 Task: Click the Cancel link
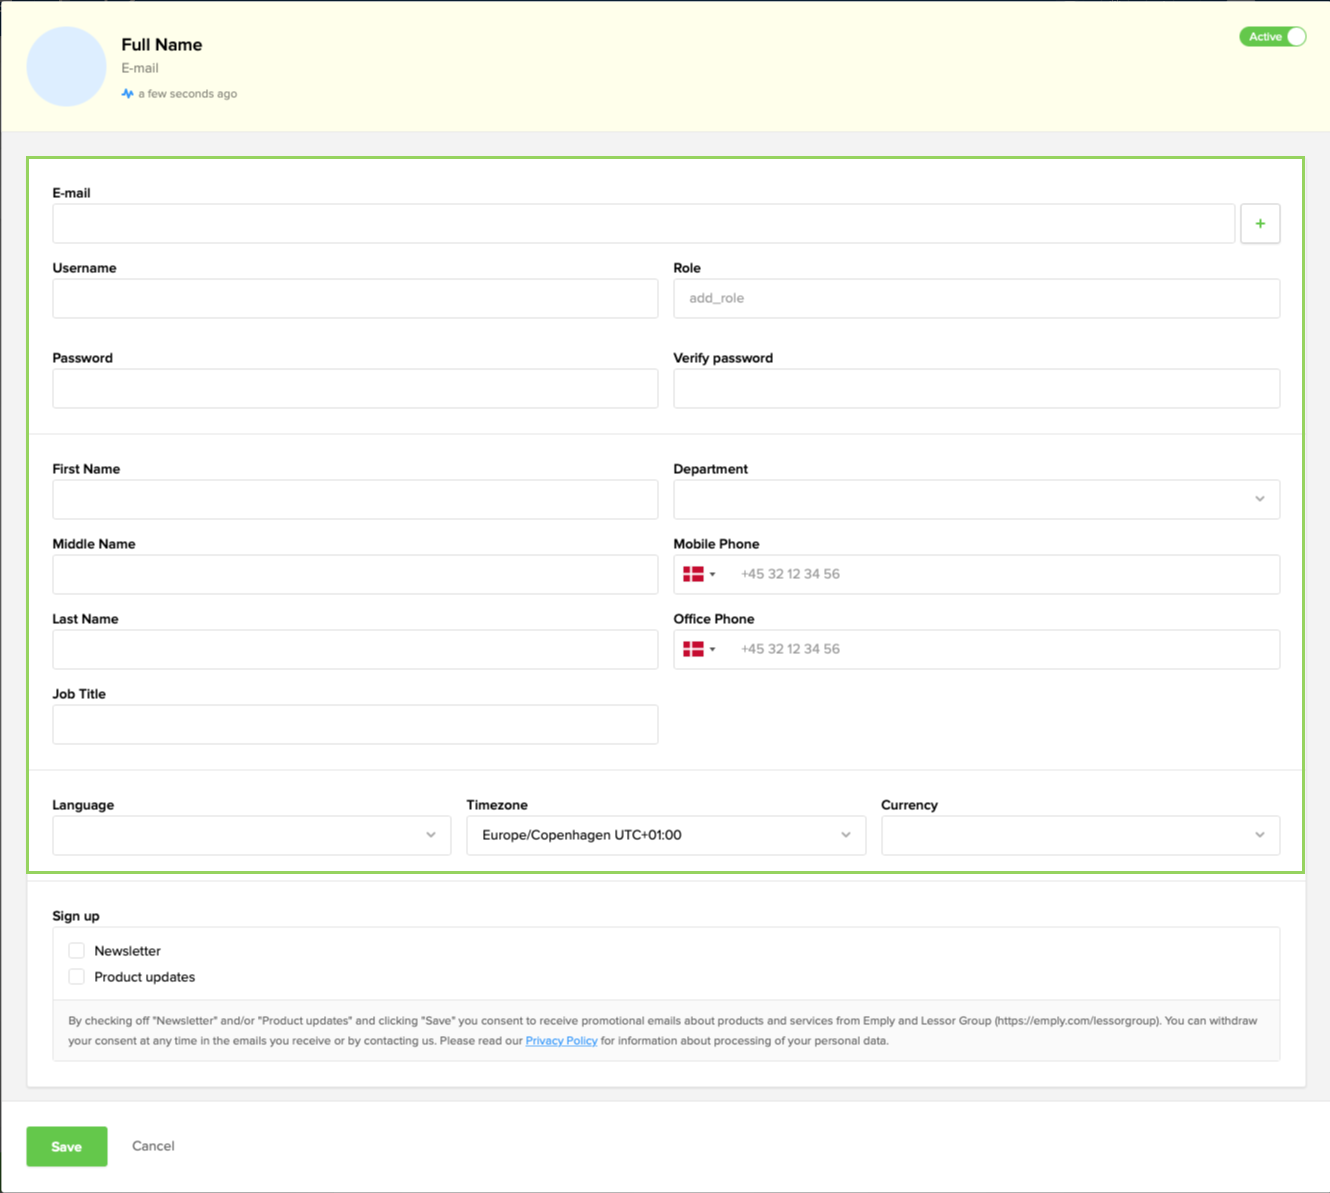(152, 1146)
